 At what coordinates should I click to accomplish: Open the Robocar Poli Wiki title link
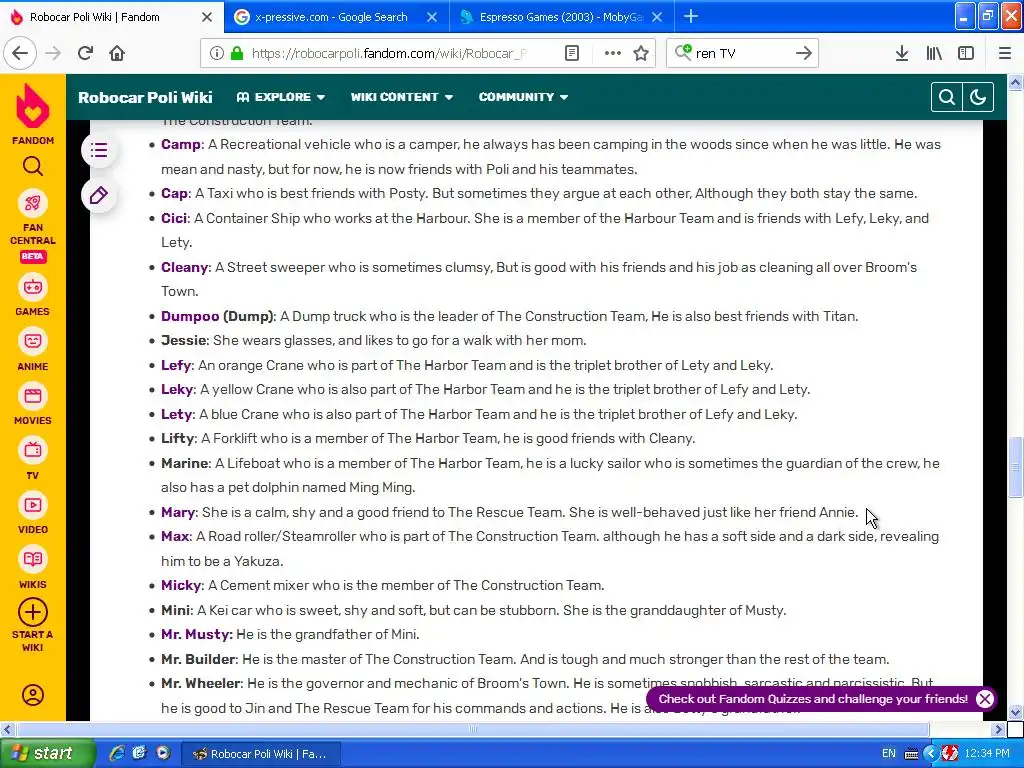point(145,97)
